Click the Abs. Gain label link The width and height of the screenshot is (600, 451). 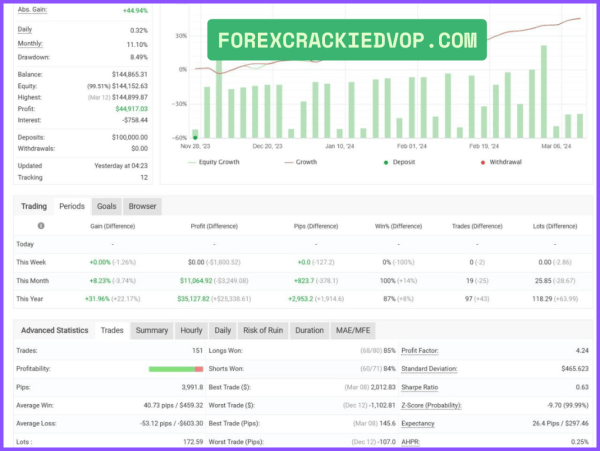click(32, 10)
